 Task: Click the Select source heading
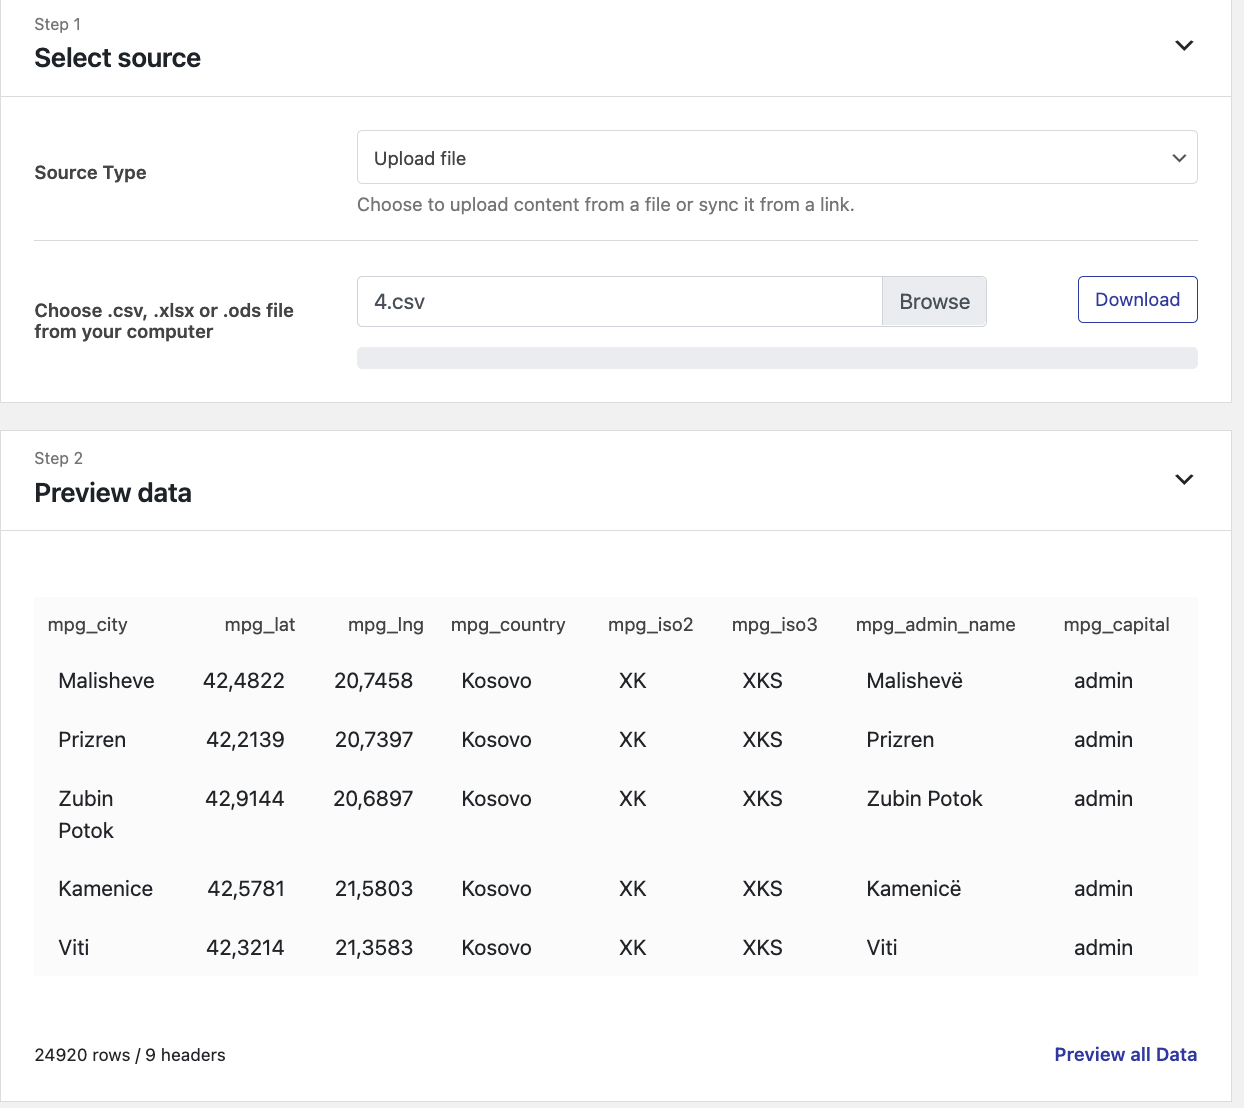(x=118, y=58)
